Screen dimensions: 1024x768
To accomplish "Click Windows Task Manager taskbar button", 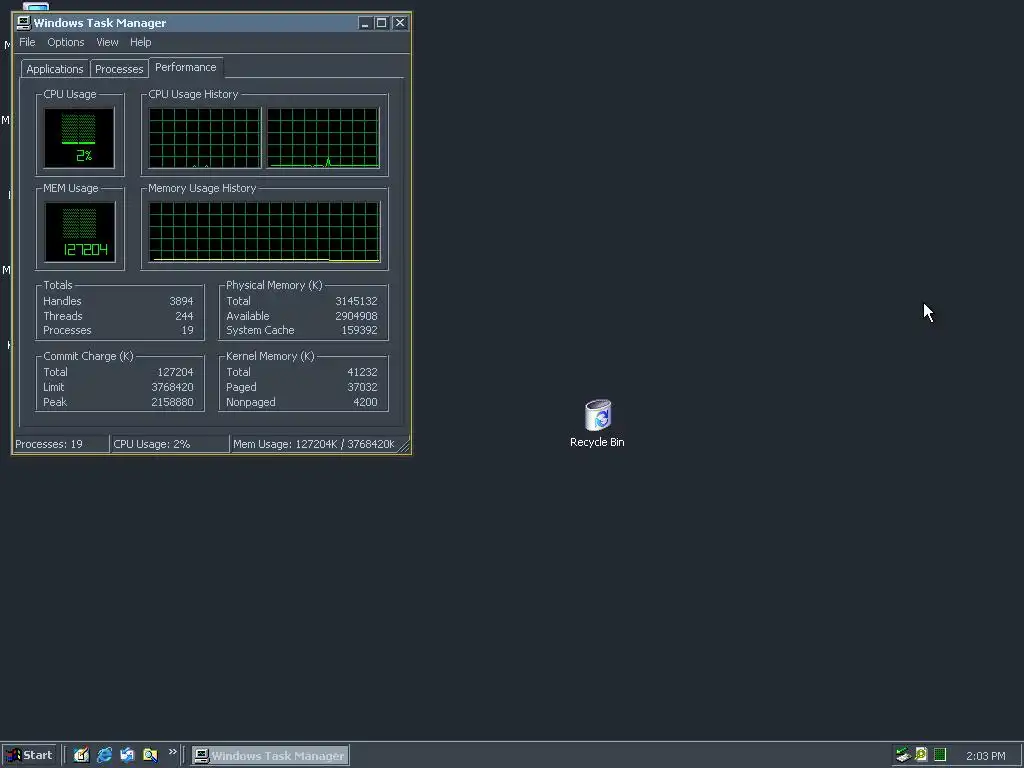I will point(270,756).
